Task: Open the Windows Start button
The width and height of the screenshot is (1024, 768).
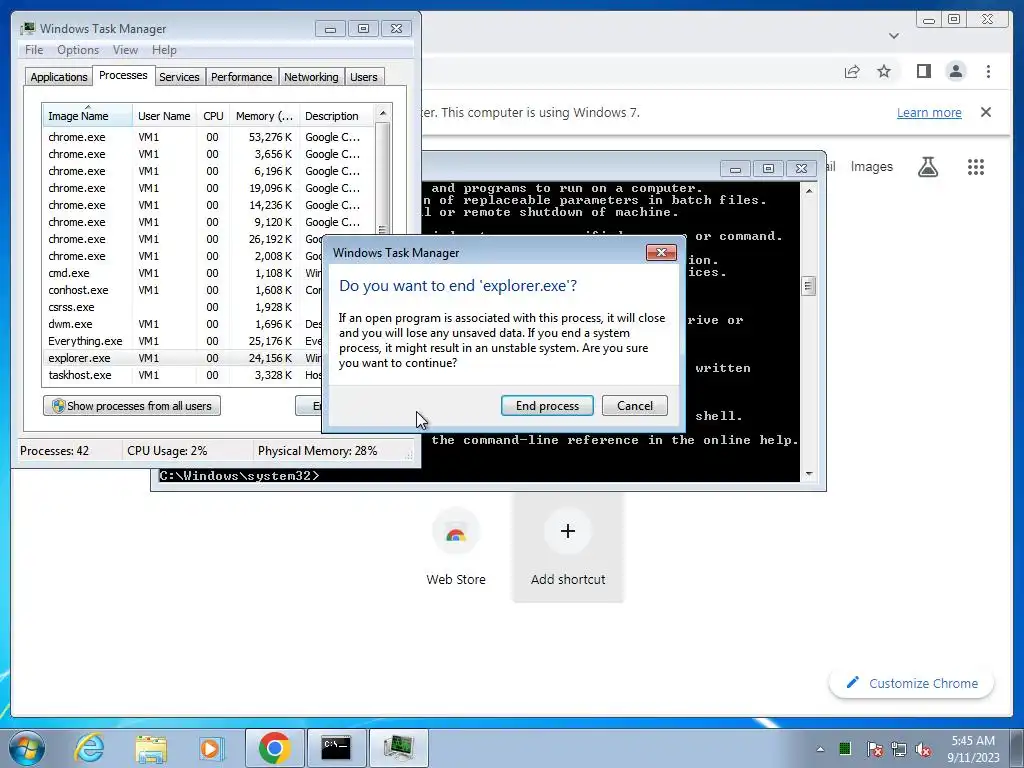Action: coord(27,748)
